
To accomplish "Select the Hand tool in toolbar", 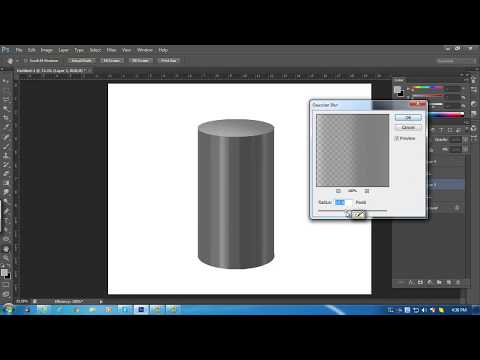I will pos(6,249).
